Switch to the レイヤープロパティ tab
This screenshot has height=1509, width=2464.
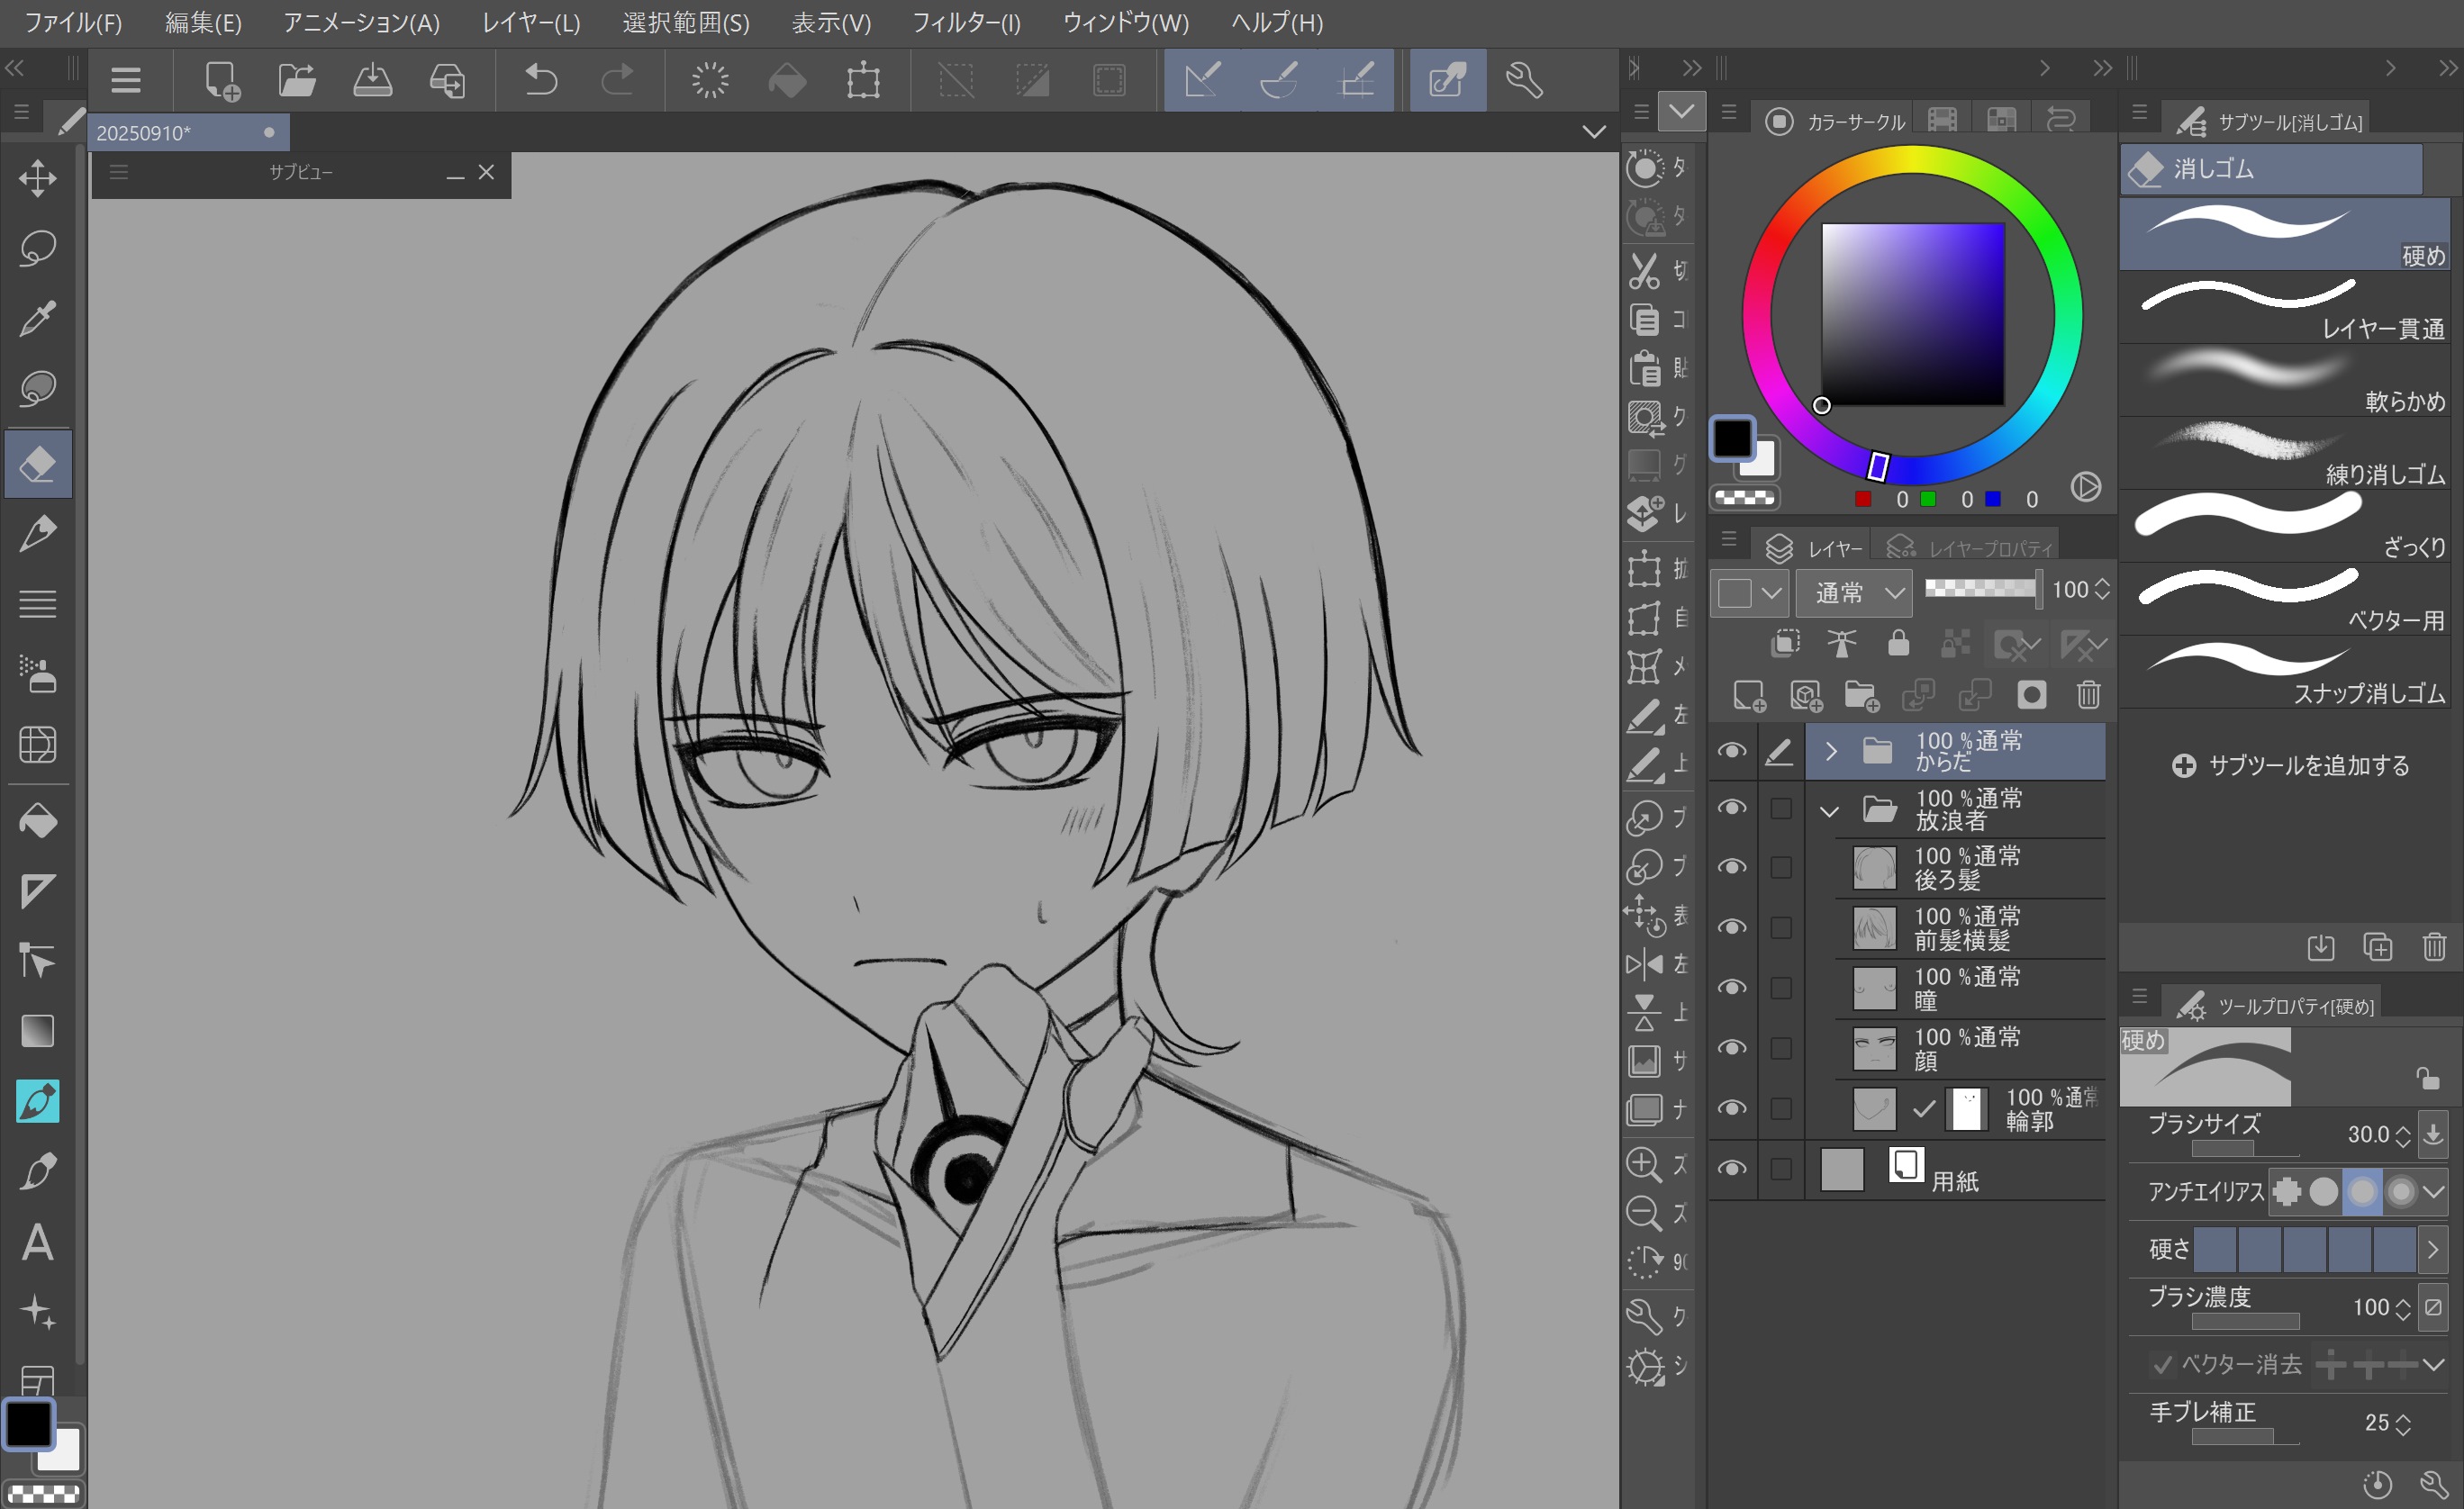pyautogui.click(x=1970, y=548)
